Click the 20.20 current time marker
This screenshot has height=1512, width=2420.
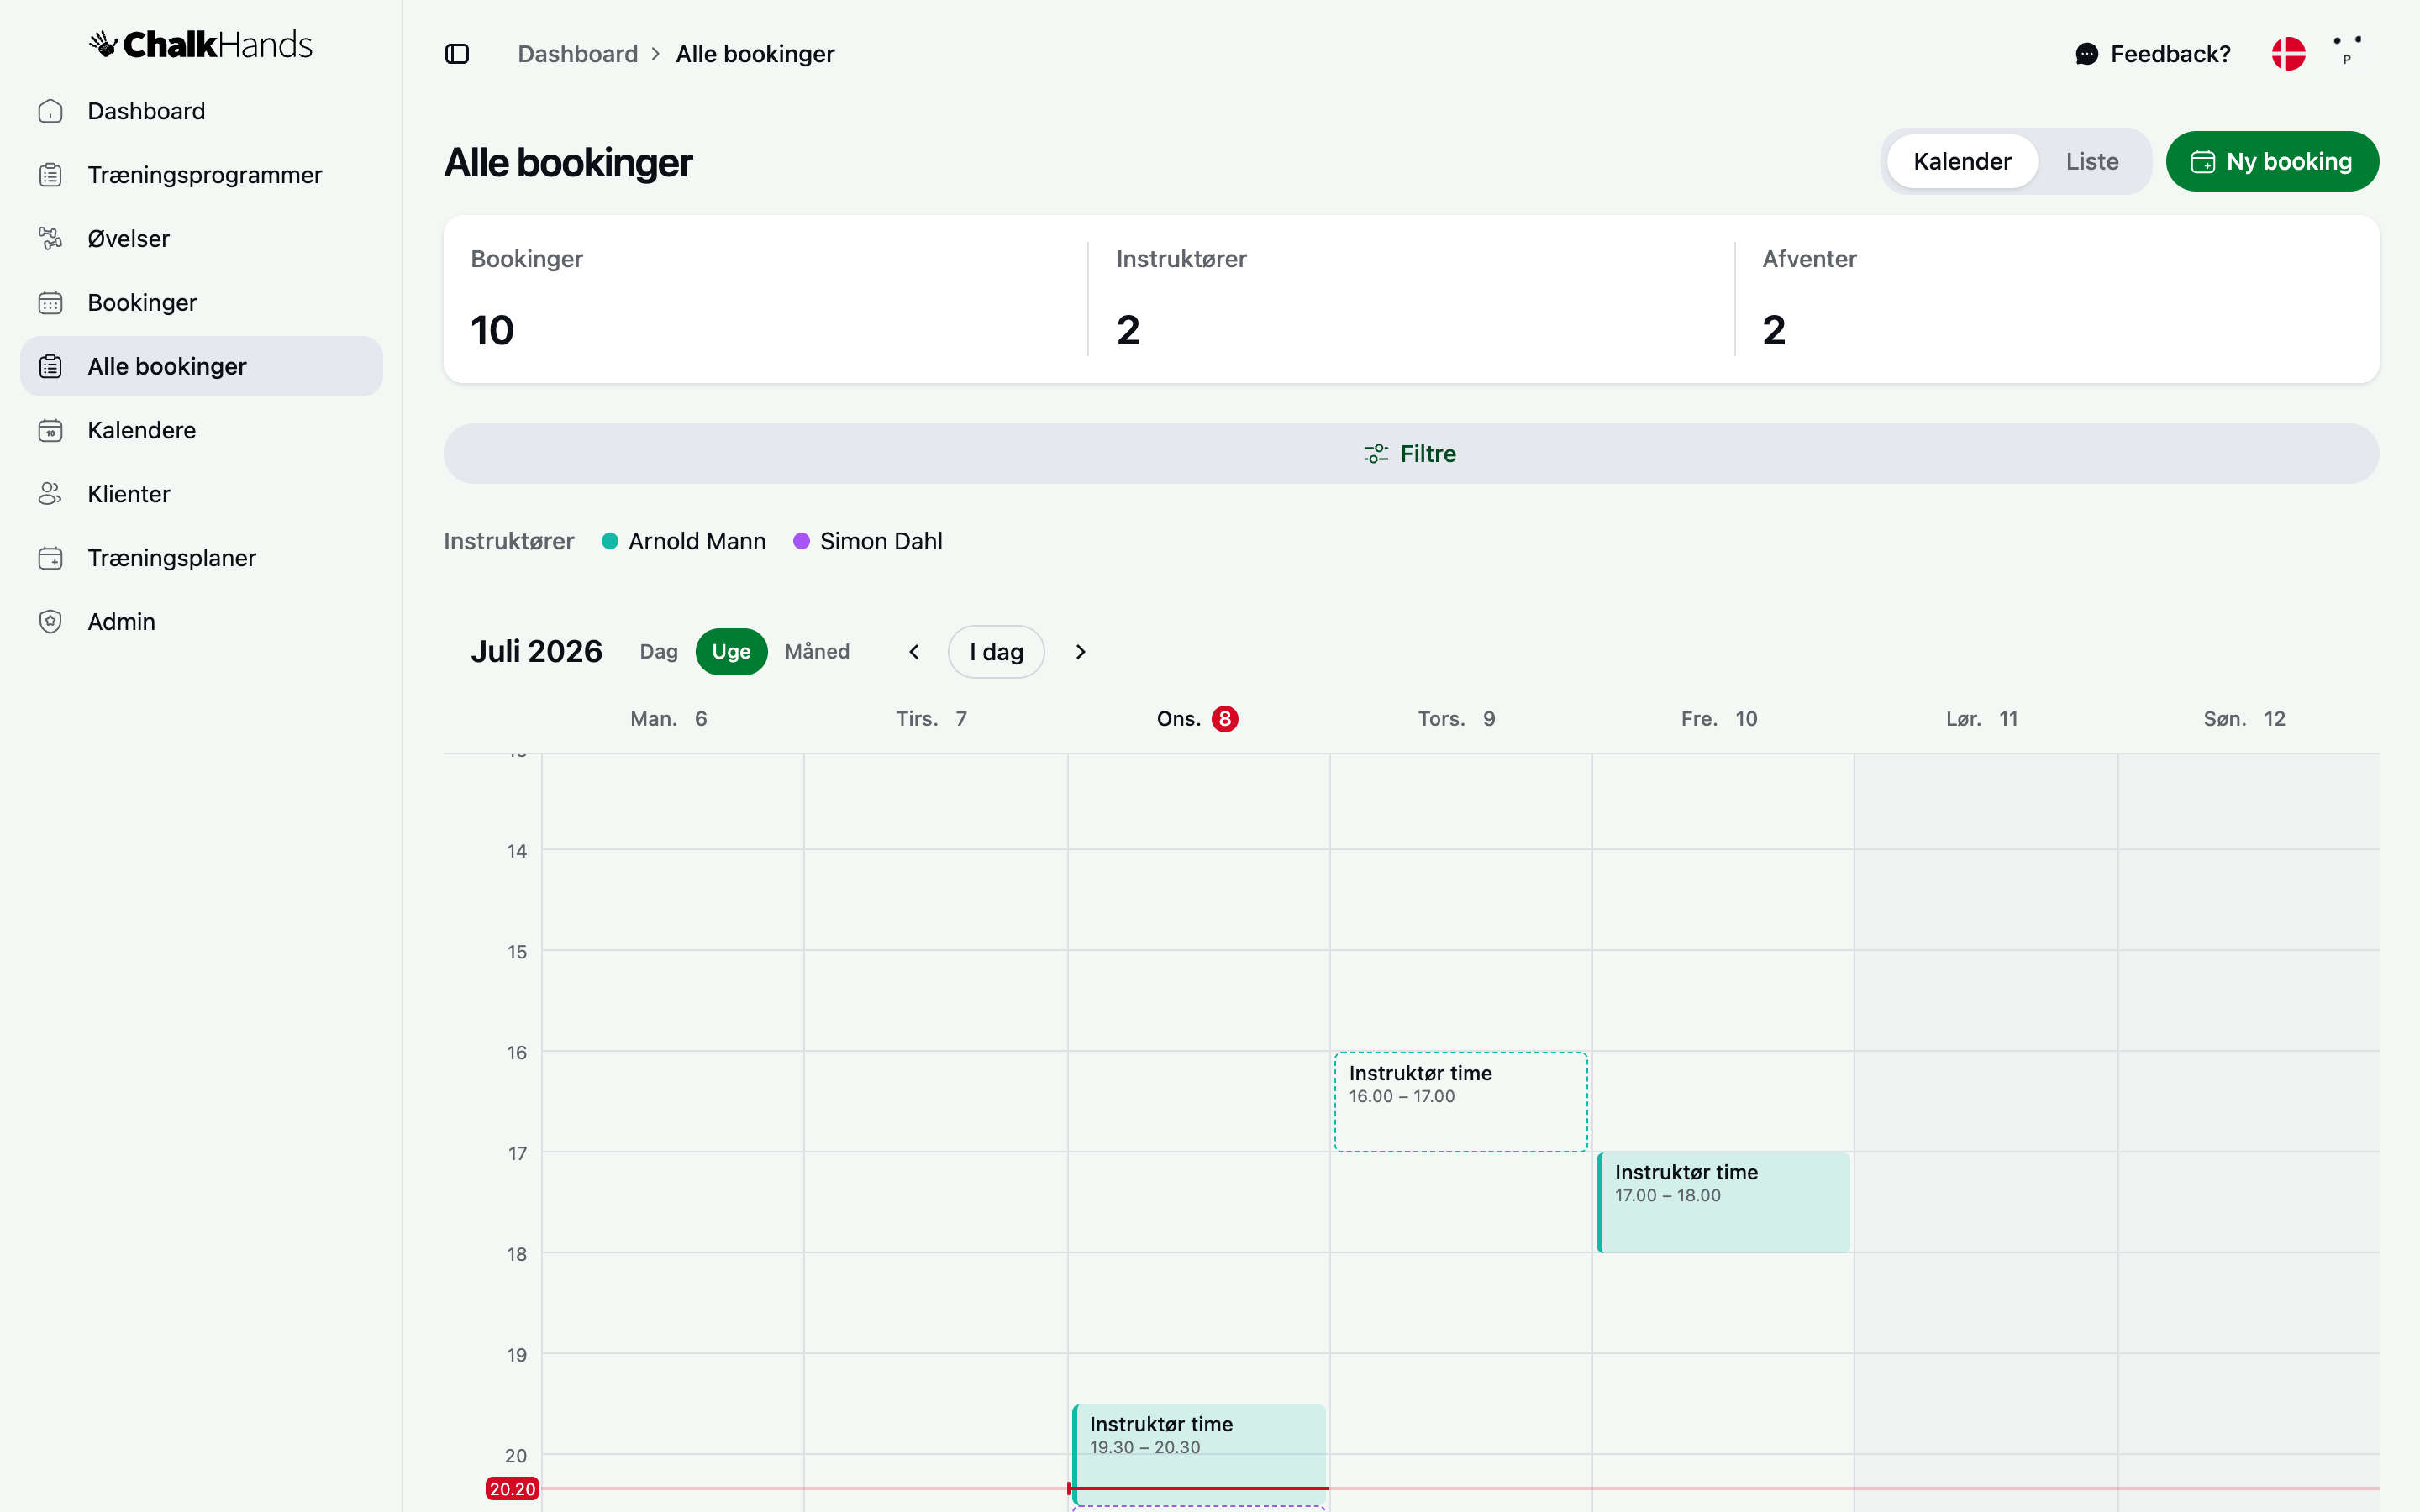point(512,1489)
